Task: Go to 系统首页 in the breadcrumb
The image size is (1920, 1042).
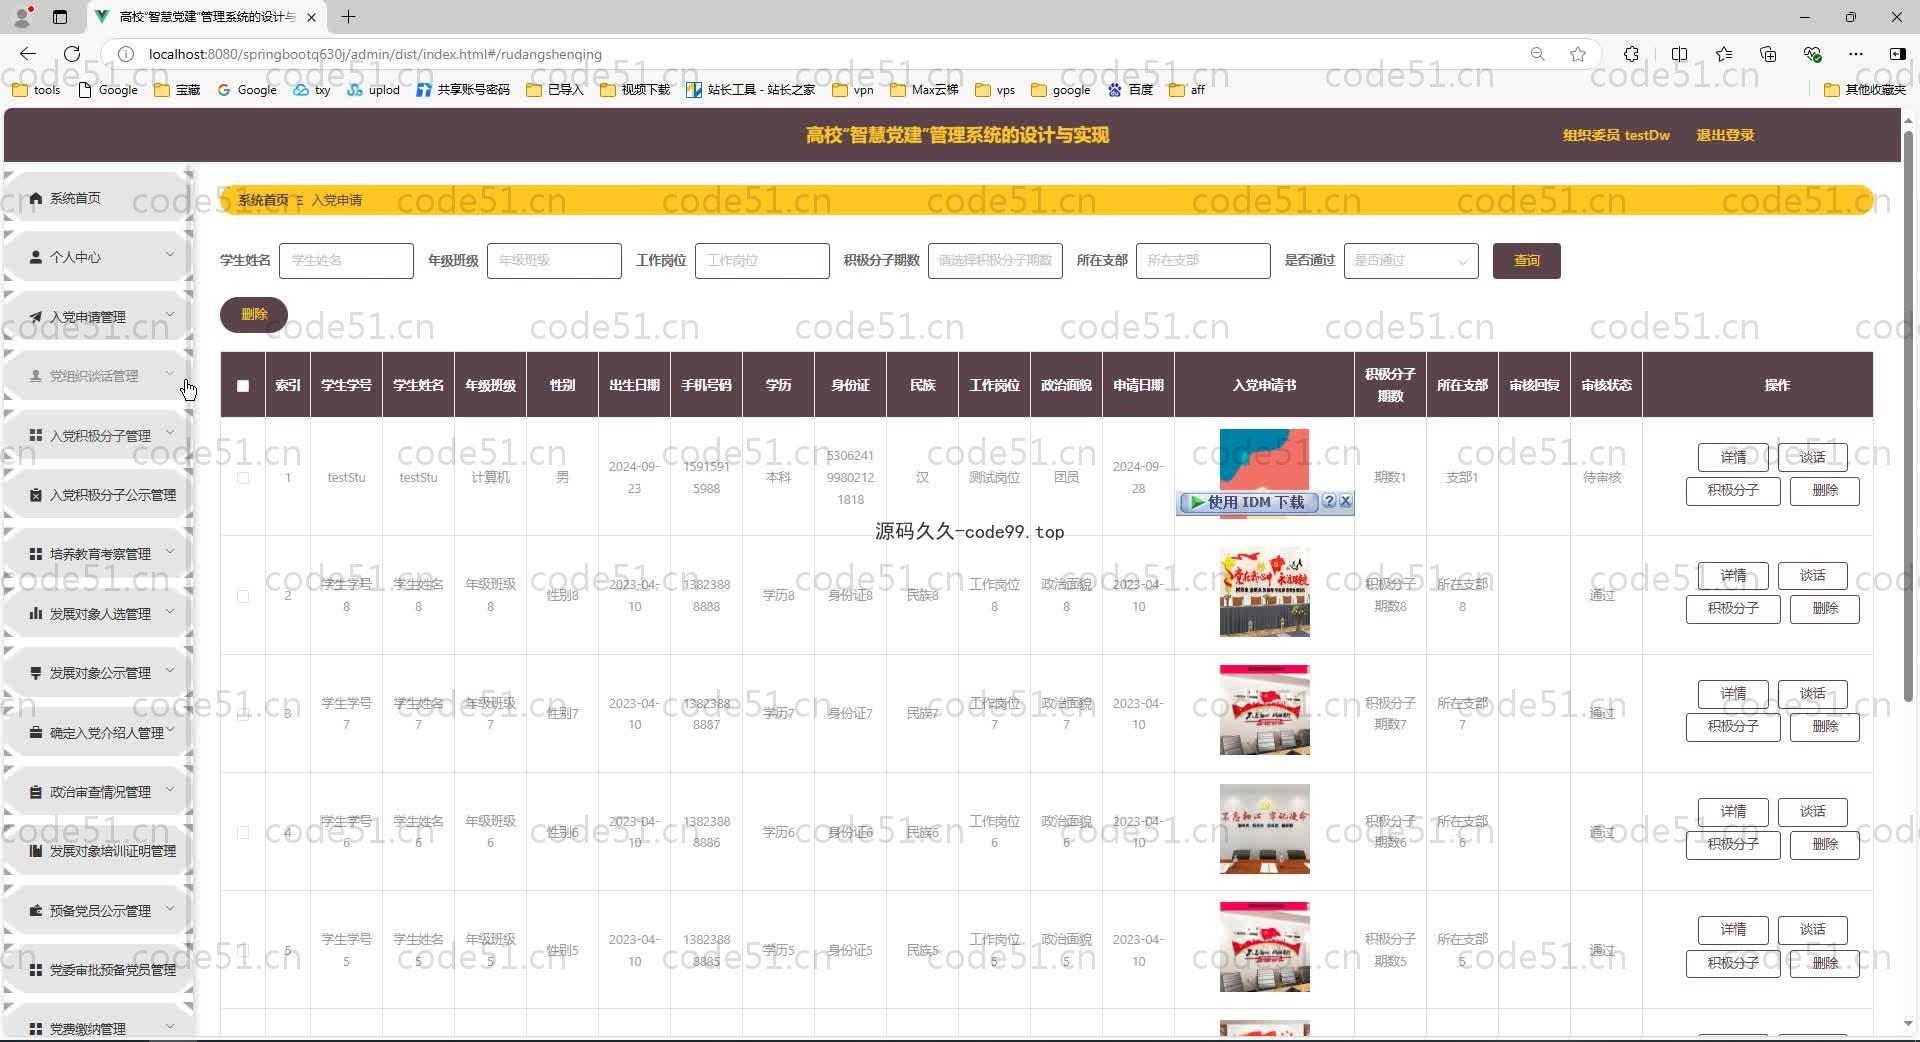Action: [263, 200]
